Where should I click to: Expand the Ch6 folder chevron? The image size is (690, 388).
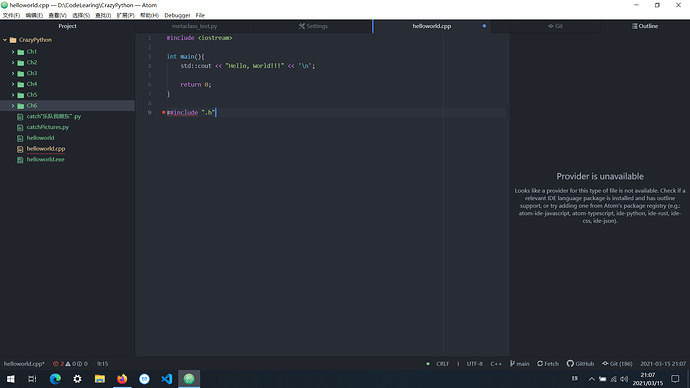coord(13,106)
